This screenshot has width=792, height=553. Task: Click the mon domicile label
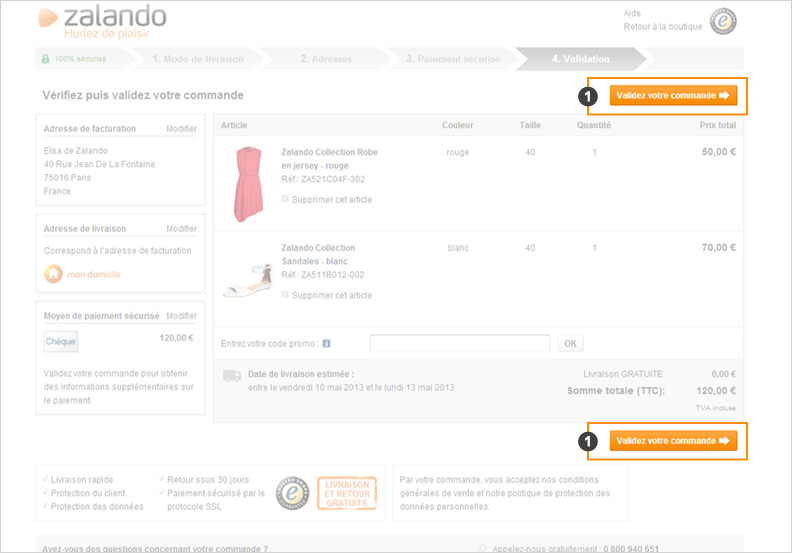point(94,274)
